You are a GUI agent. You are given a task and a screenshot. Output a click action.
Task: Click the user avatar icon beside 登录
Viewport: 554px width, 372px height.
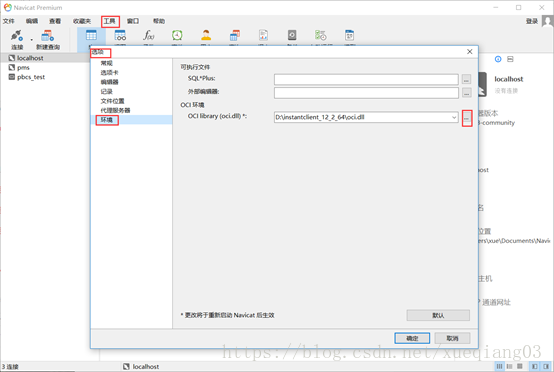(548, 21)
